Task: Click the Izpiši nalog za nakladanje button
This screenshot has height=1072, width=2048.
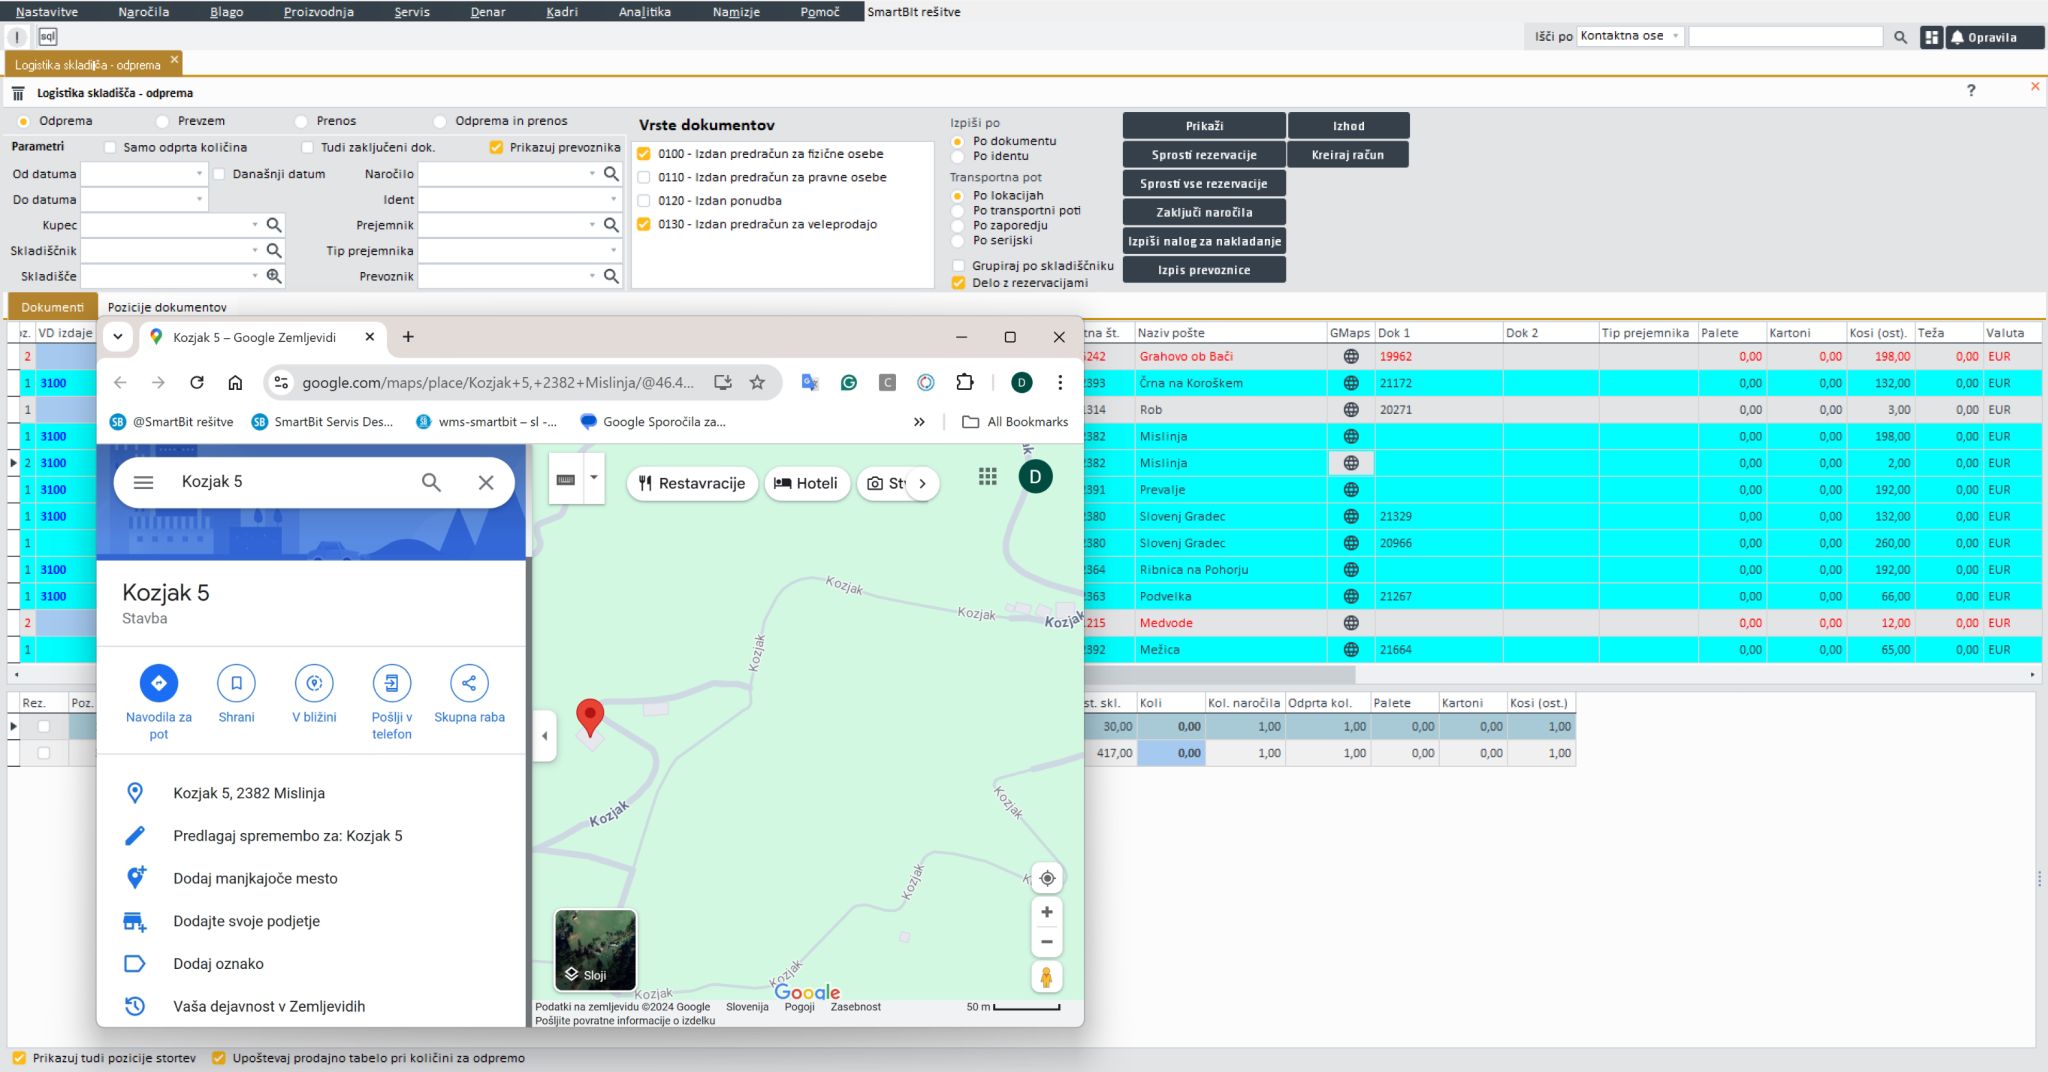Action: tap(1203, 240)
